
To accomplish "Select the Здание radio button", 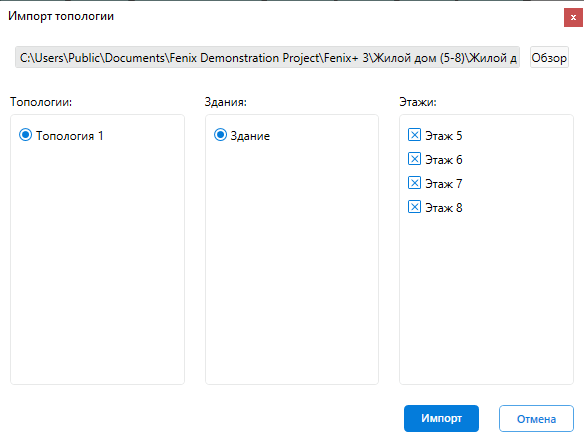I will click(220, 135).
